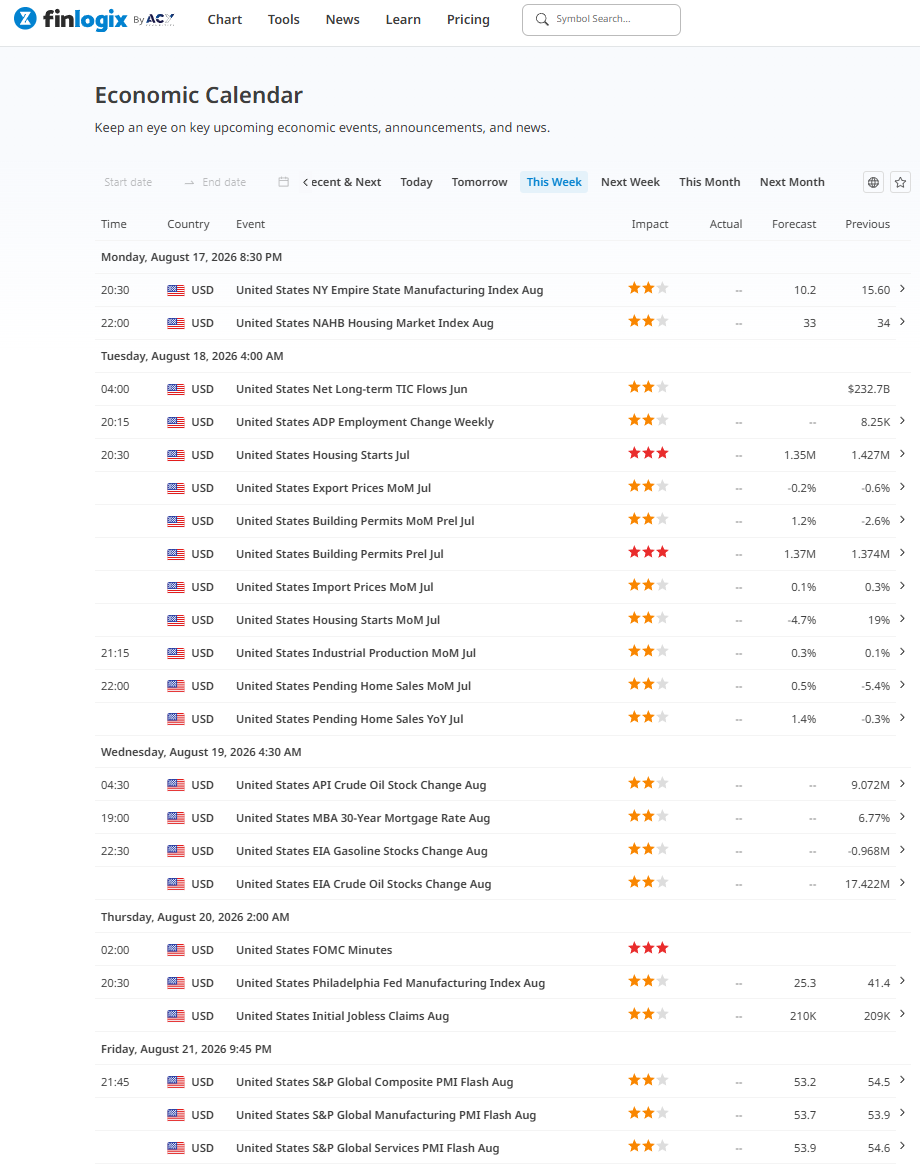The width and height of the screenshot is (920, 1172).
Task: Expand the Initial Jobless Claims Aug row
Action: coord(902,1014)
